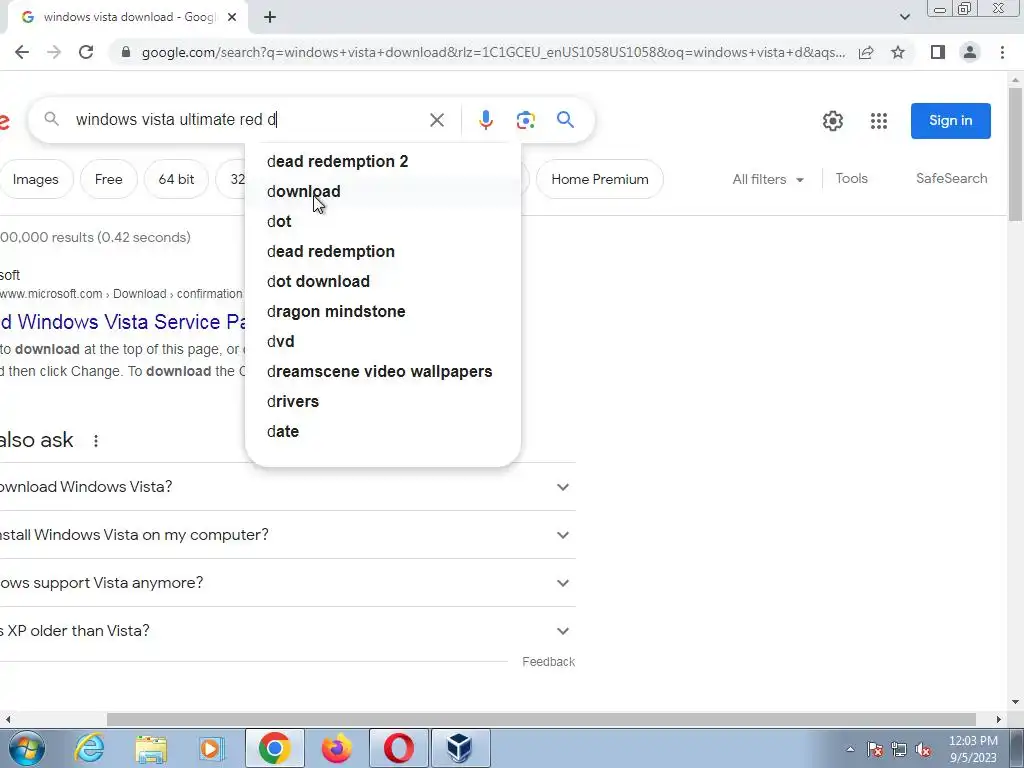Open Chrome three-dot menu

pyautogui.click(x=1002, y=52)
